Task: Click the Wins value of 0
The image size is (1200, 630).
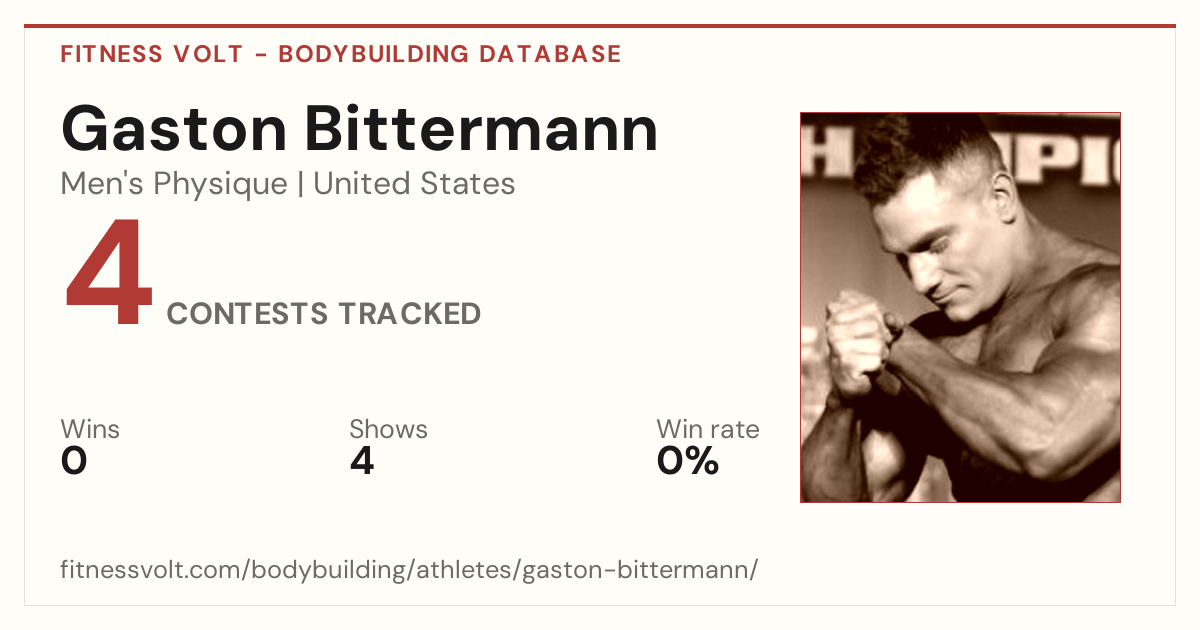Action: click(74, 461)
